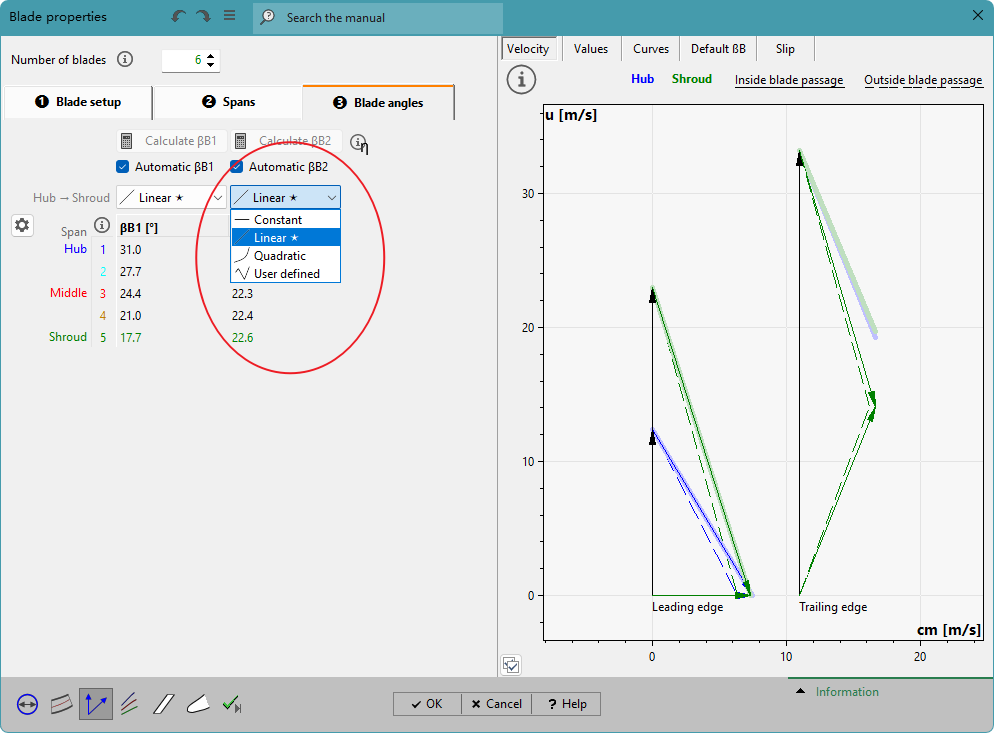Open the Curves tab
The image size is (994, 733).
[650, 49]
